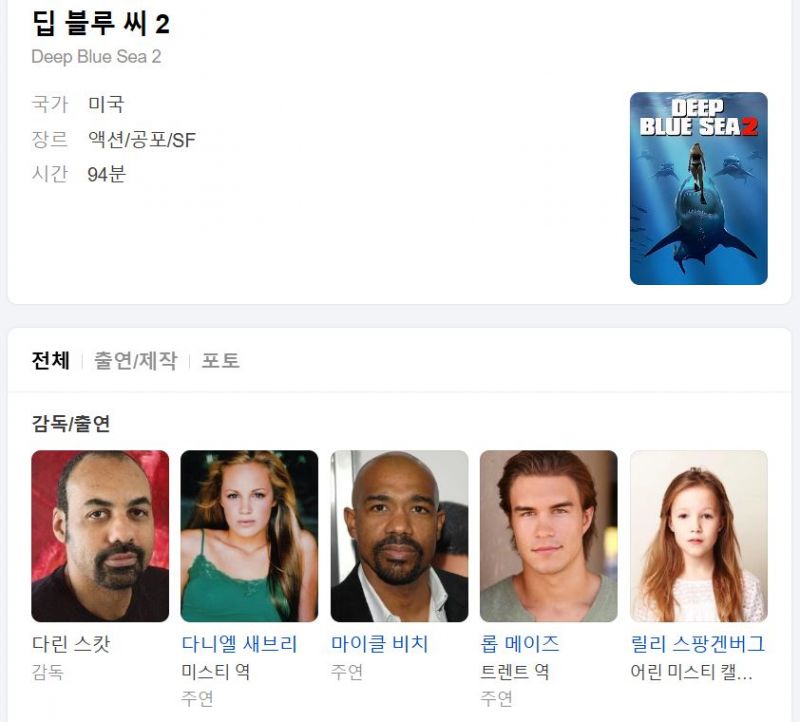The width and height of the screenshot is (800, 722).
Task: Click director 다린 스캇's photo
Action: tap(100, 536)
